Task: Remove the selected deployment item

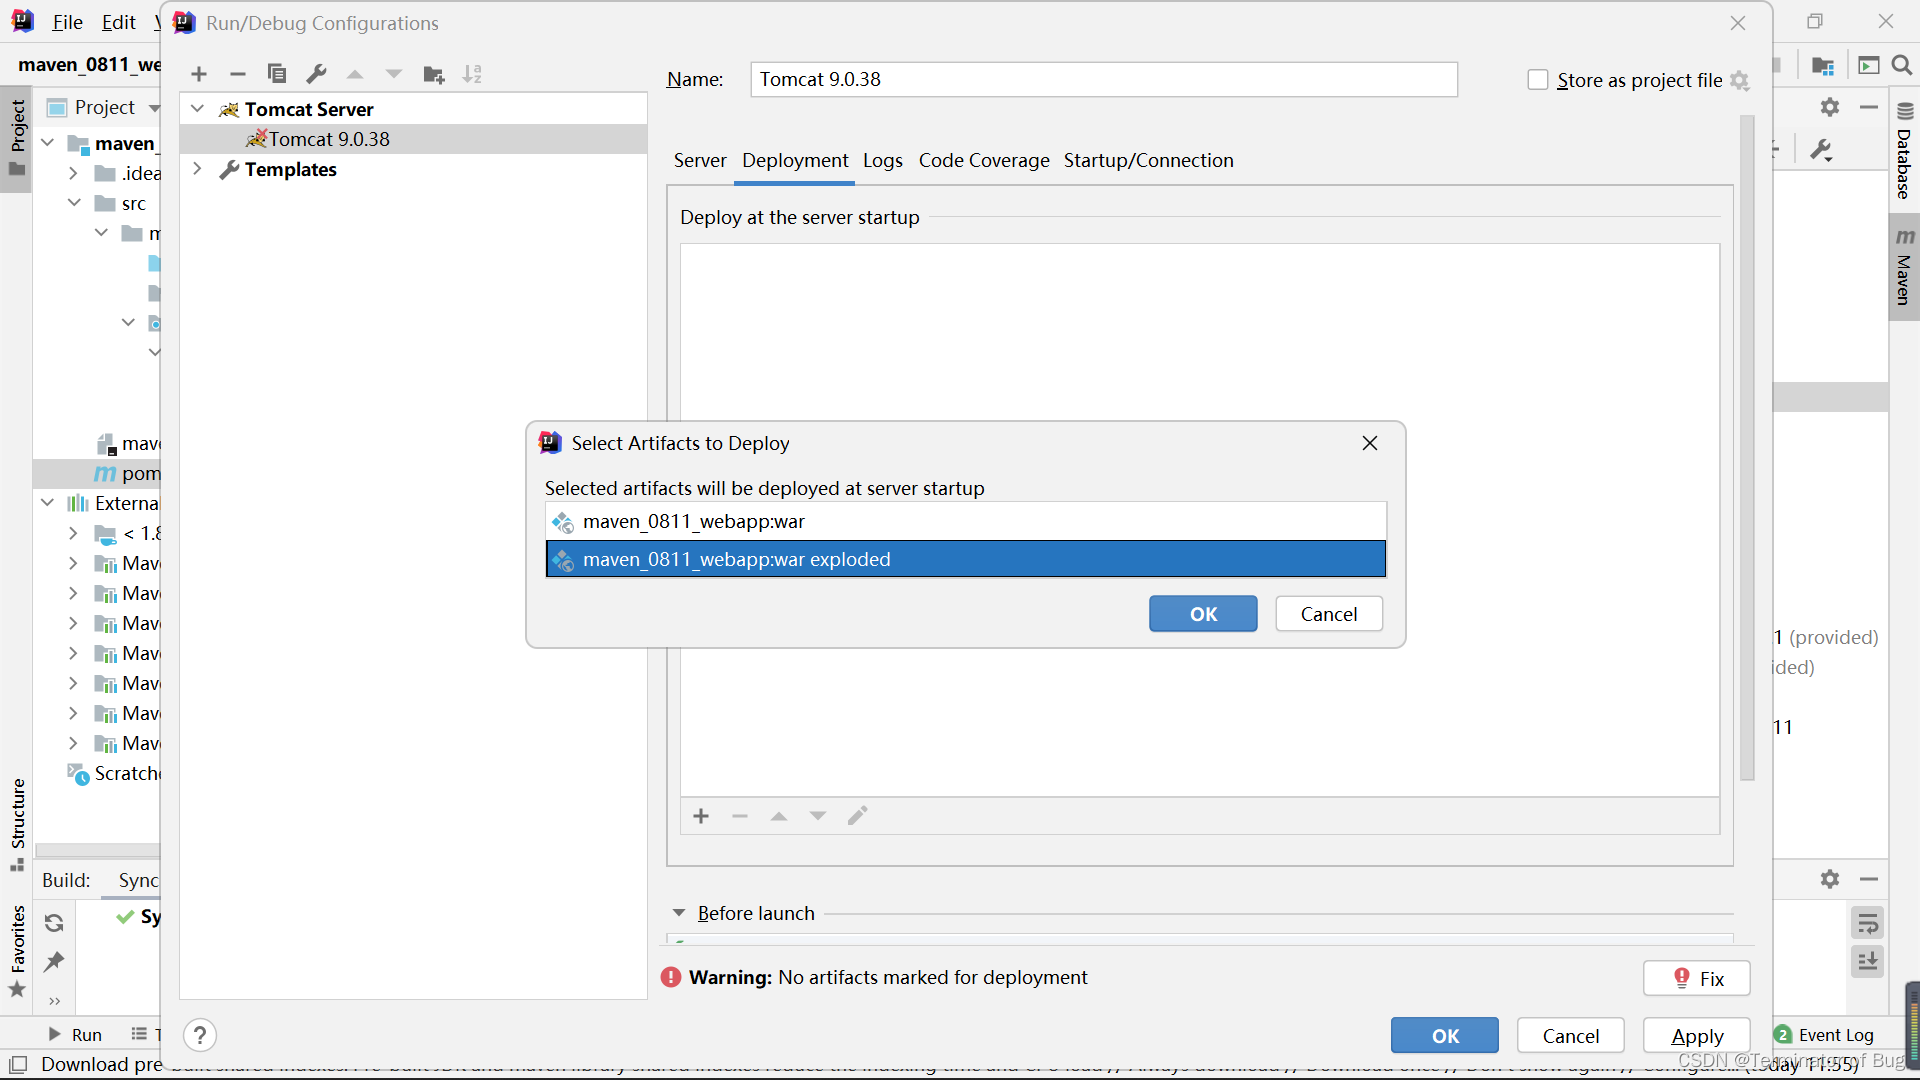Action: tap(740, 816)
